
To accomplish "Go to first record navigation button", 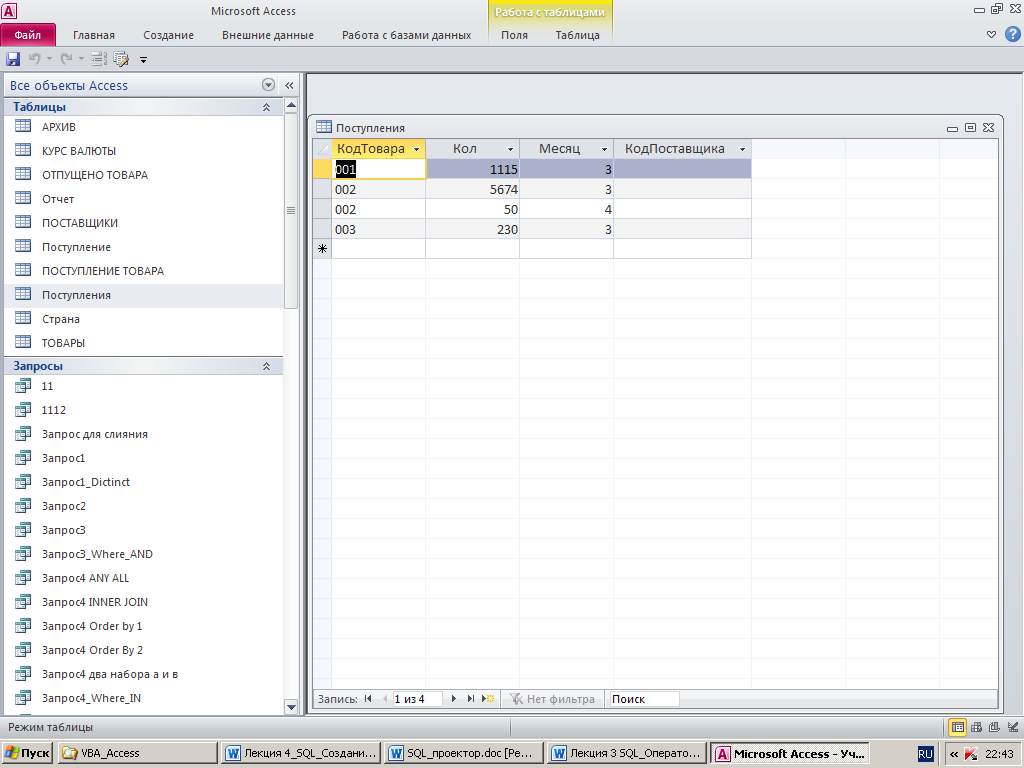I will [x=368, y=699].
